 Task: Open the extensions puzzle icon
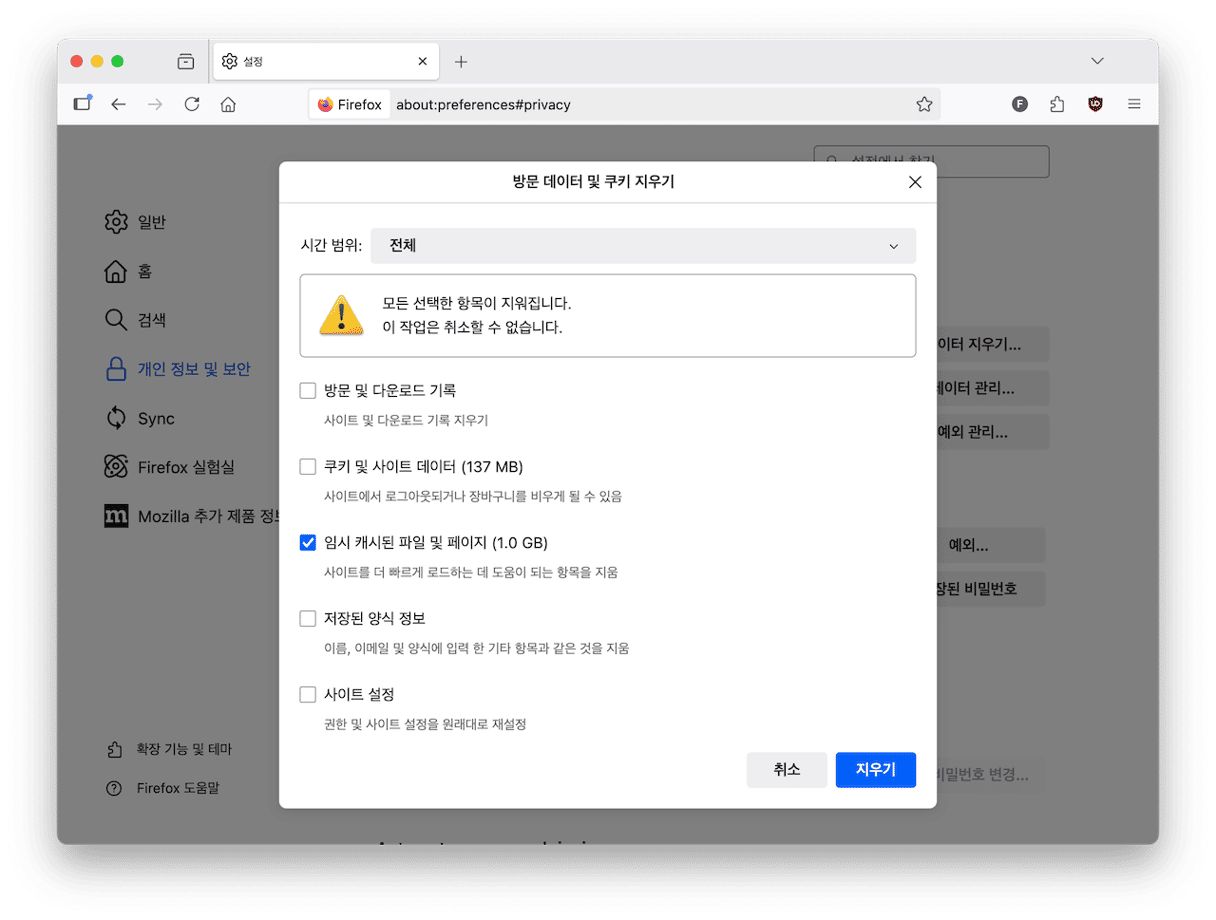pos(1057,104)
